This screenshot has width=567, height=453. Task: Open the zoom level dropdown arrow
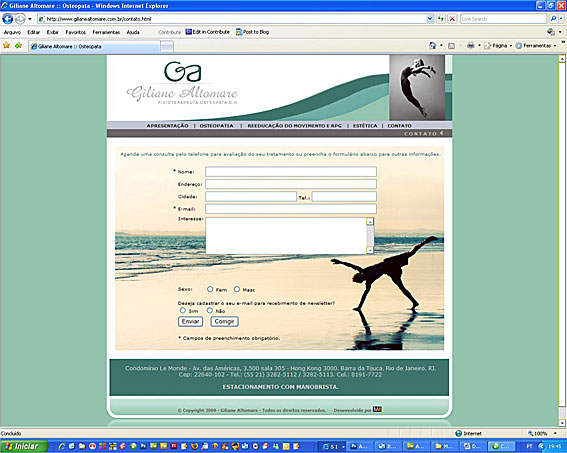(x=555, y=433)
